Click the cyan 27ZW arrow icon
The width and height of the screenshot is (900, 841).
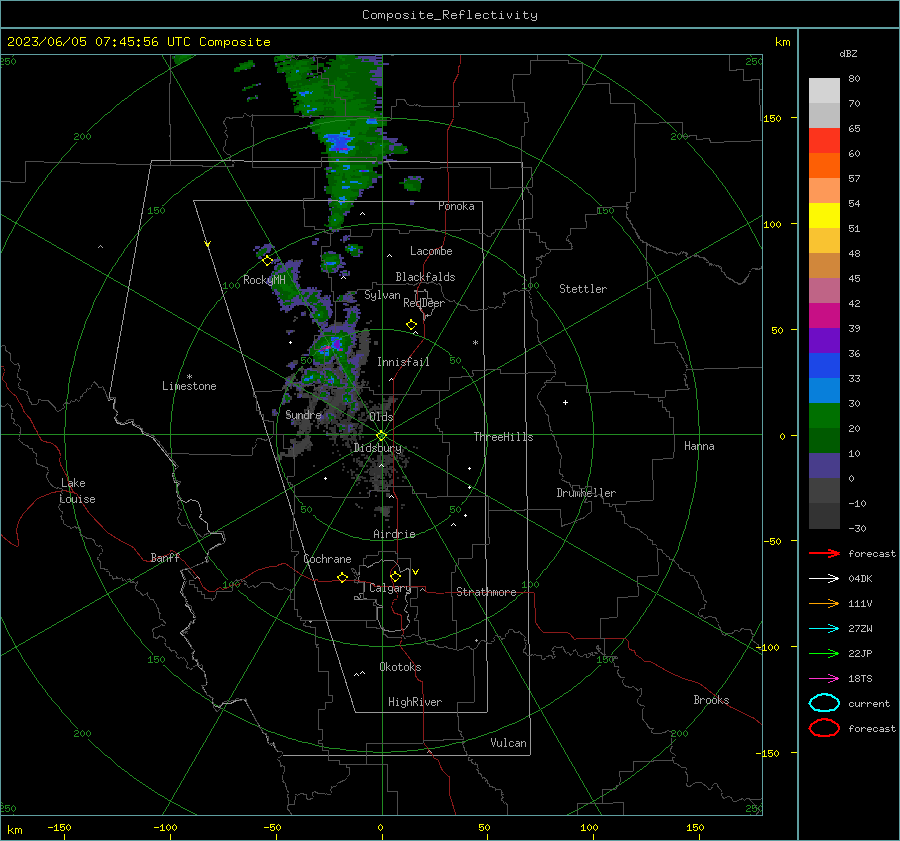824,629
